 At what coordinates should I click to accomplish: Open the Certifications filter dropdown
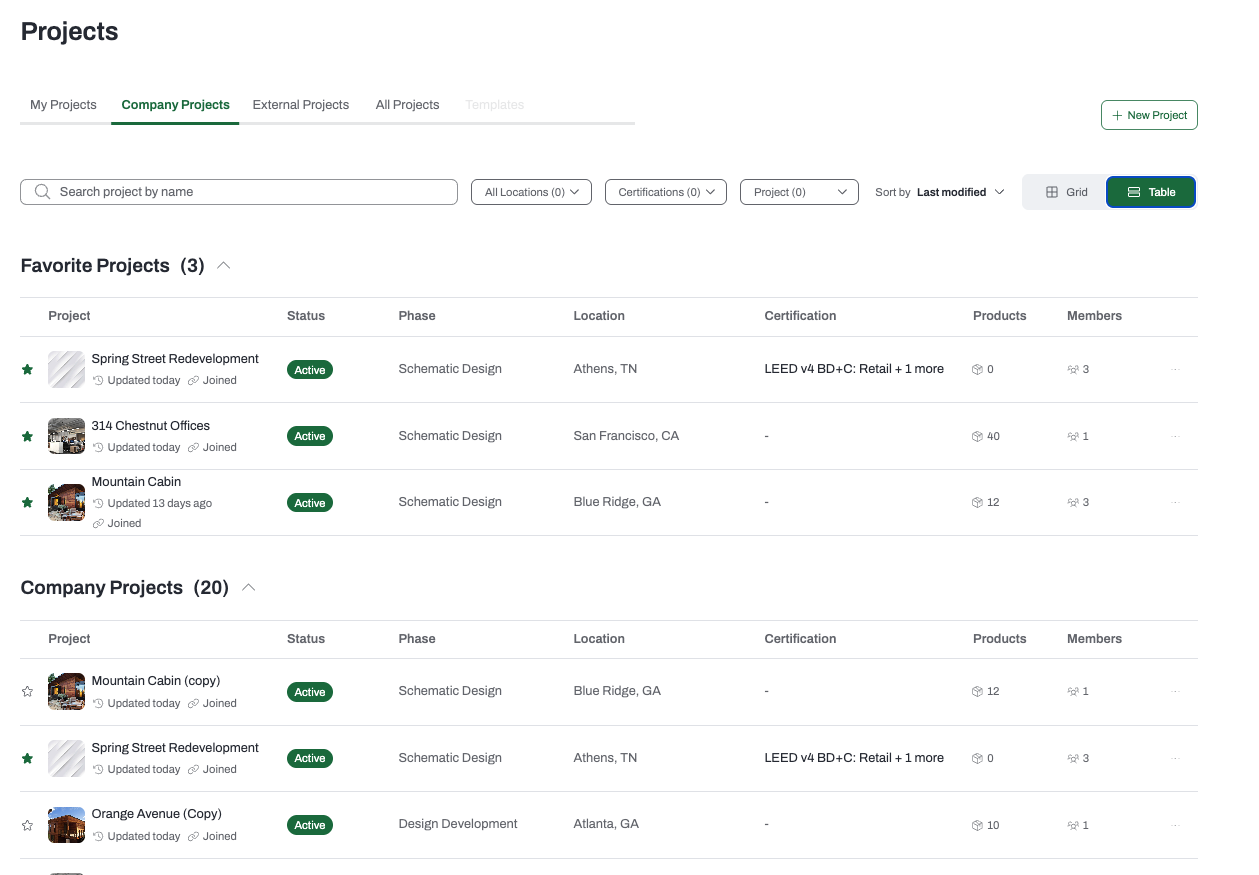665,192
